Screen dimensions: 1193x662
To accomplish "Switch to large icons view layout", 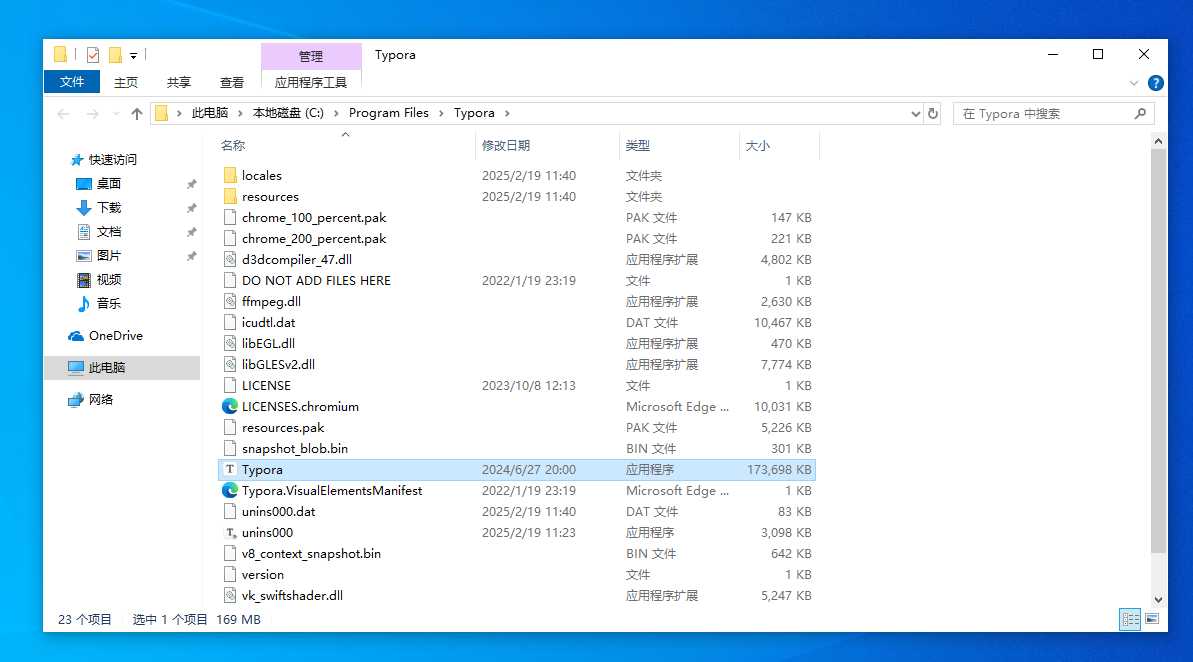I will [x=1153, y=620].
